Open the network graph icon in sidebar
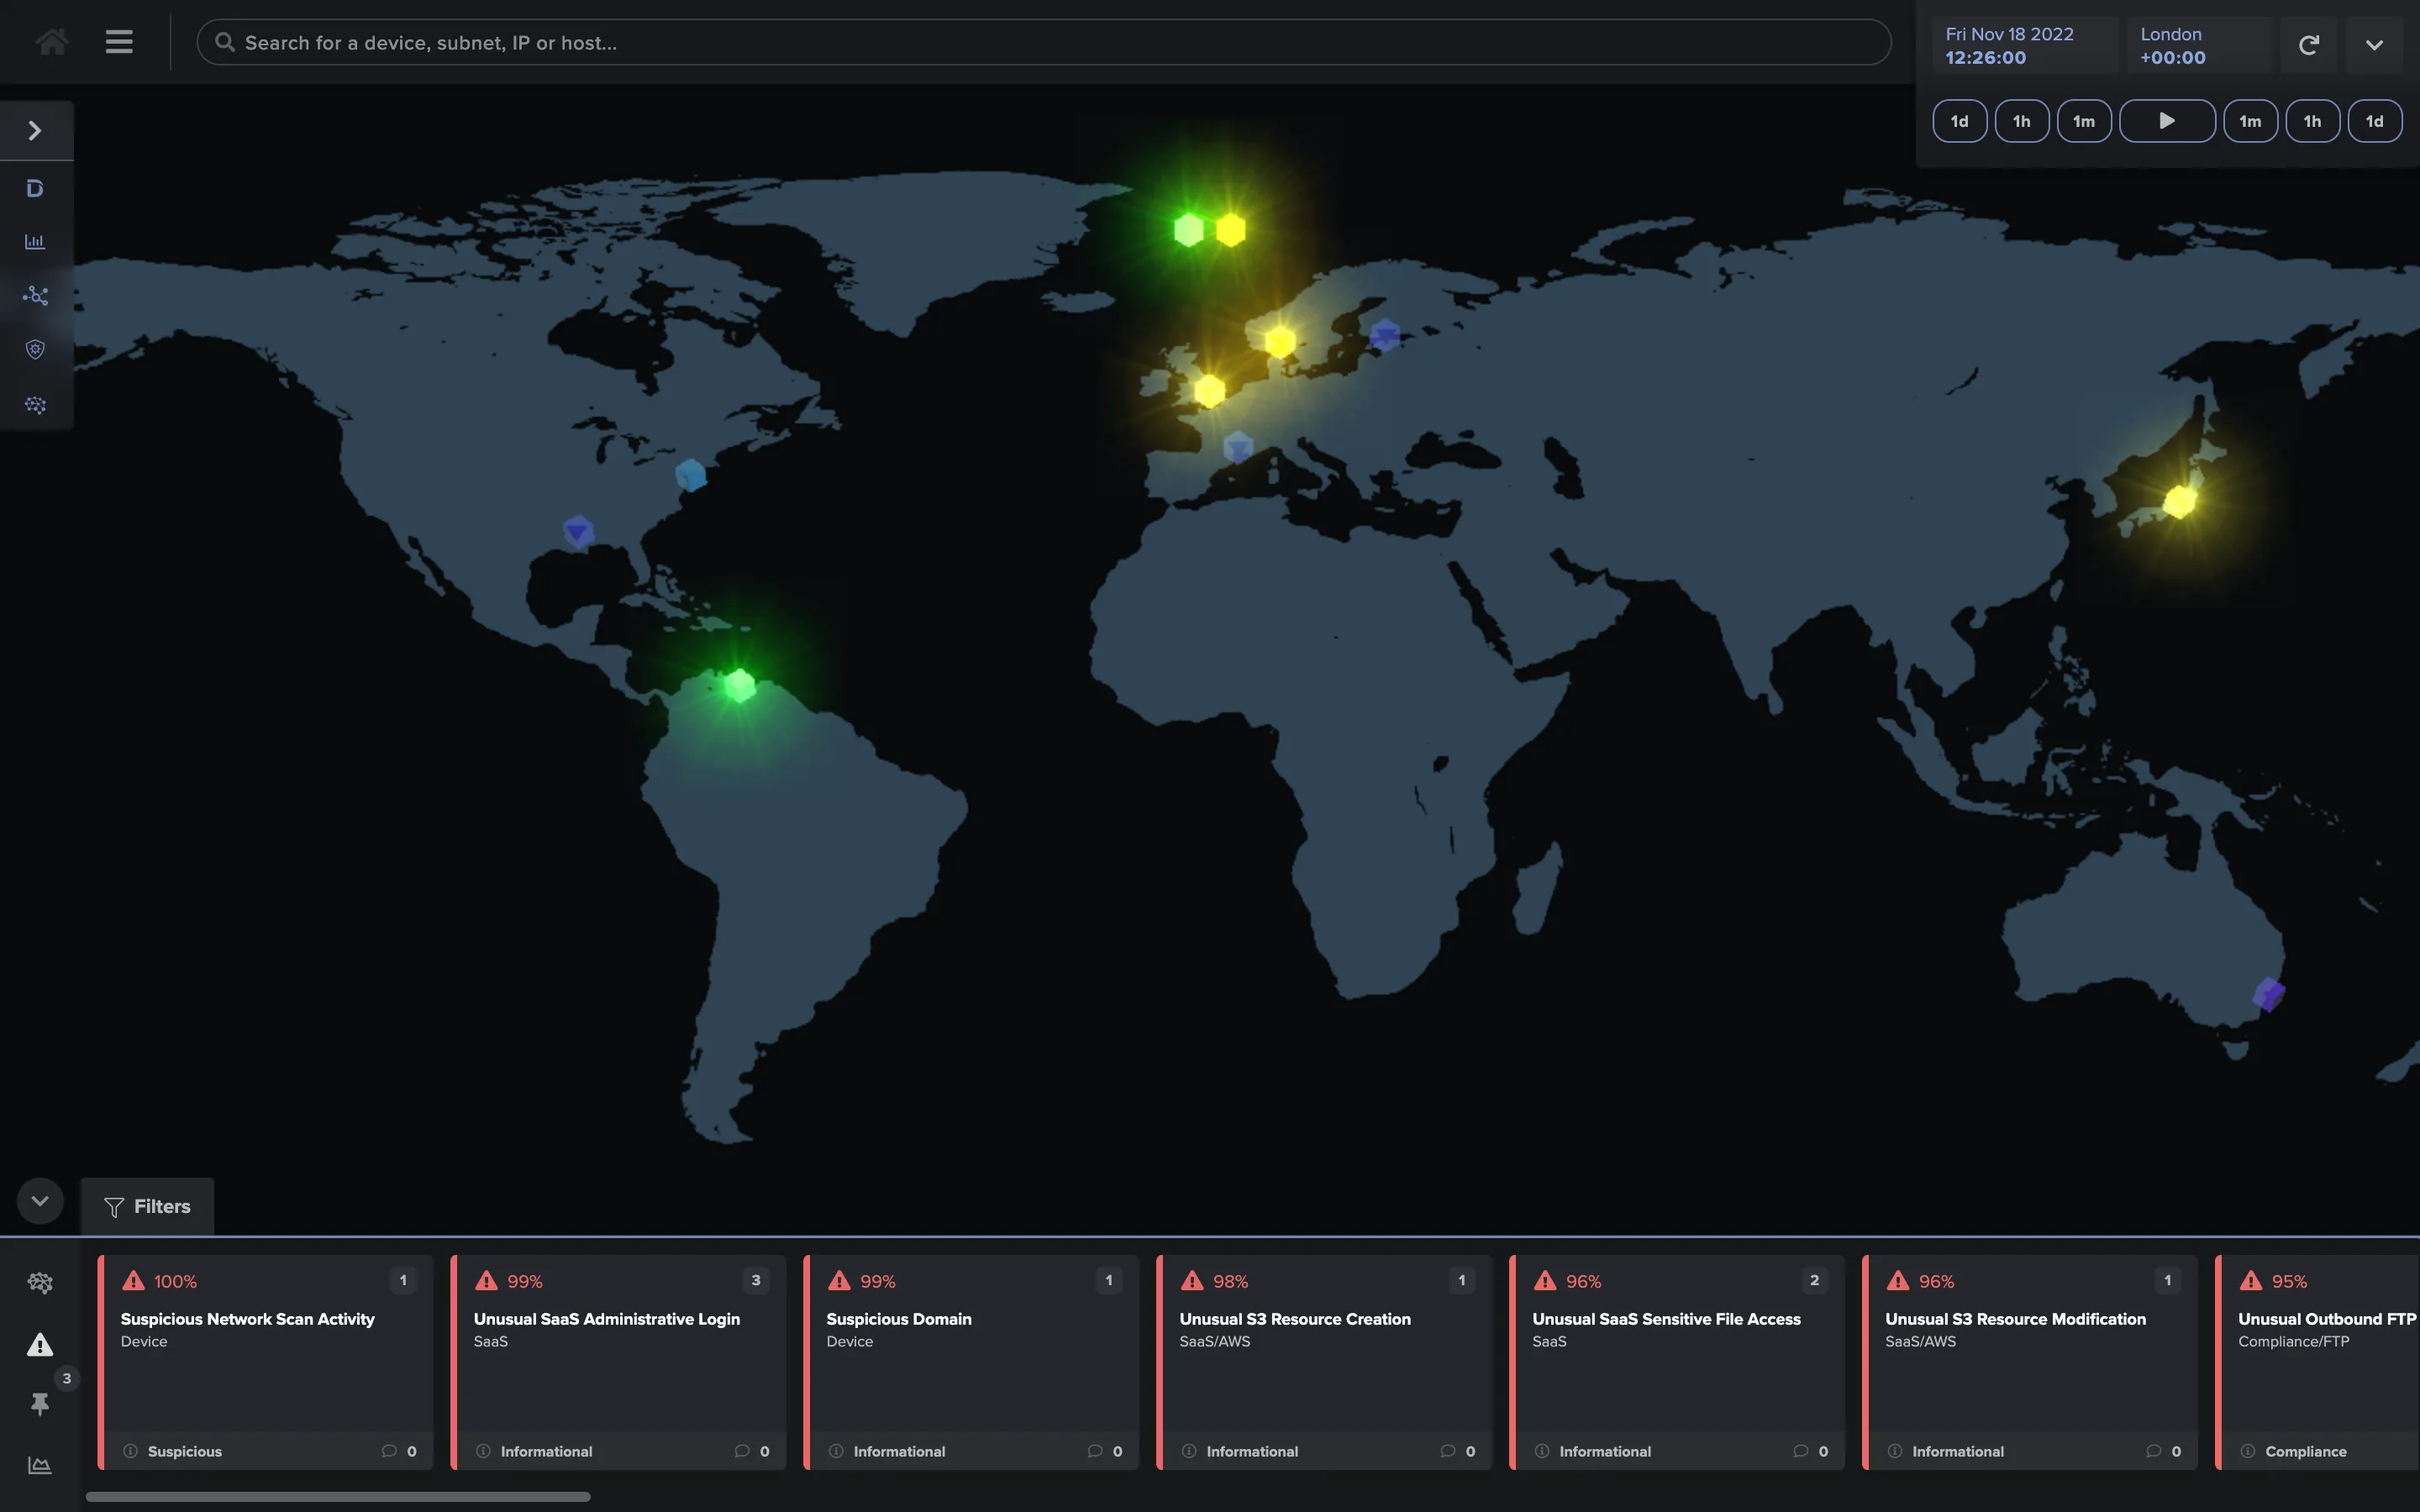Viewport: 2420px width, 1512px height. click(36, 296)
